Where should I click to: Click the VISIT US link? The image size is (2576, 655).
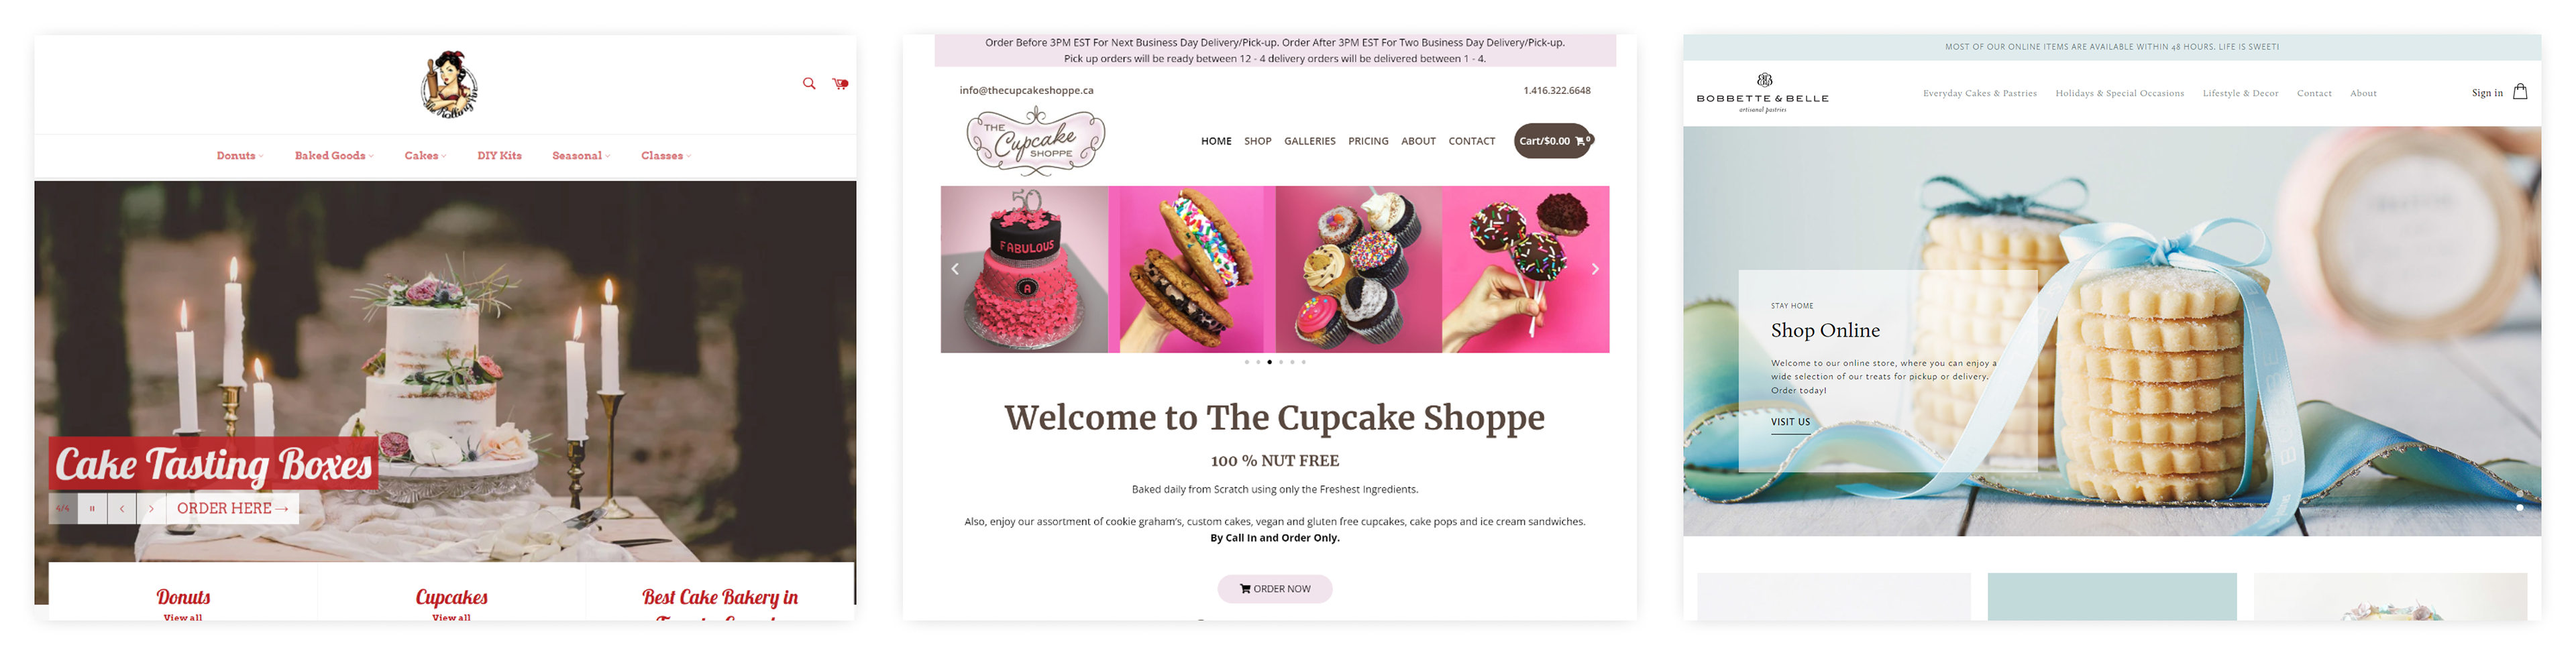1790,423
